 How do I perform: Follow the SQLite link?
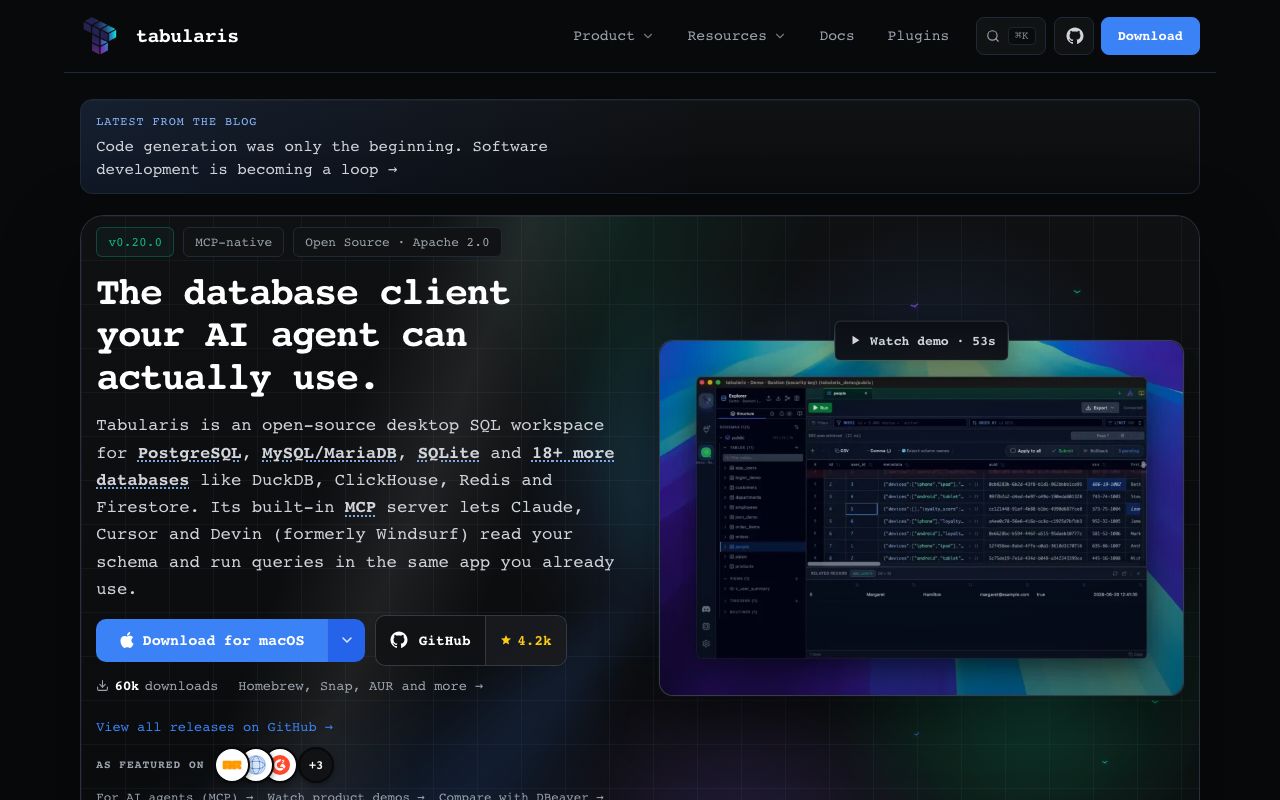[x=448, y=453]
